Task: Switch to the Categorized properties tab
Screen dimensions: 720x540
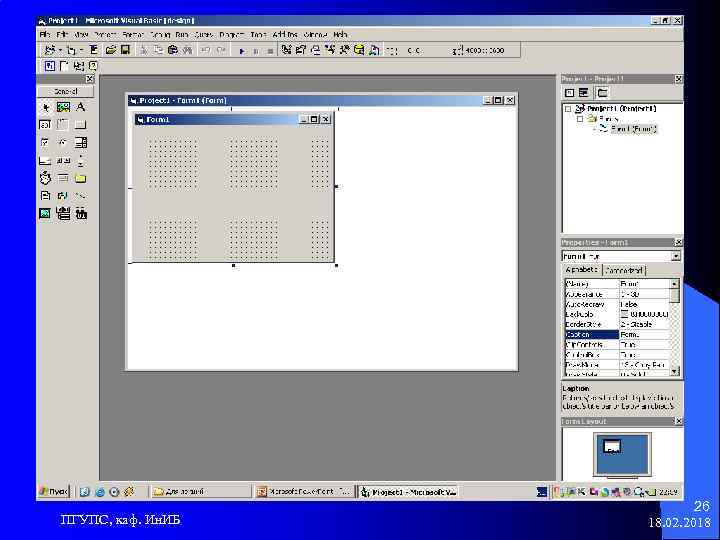Action: [624, 270]
